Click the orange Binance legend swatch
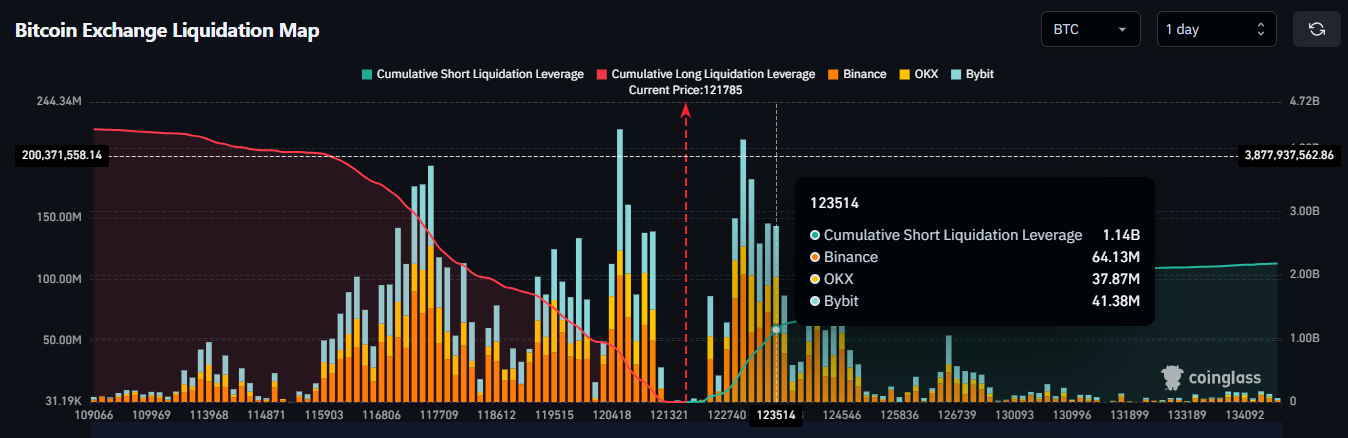 (x=833, y=74)
